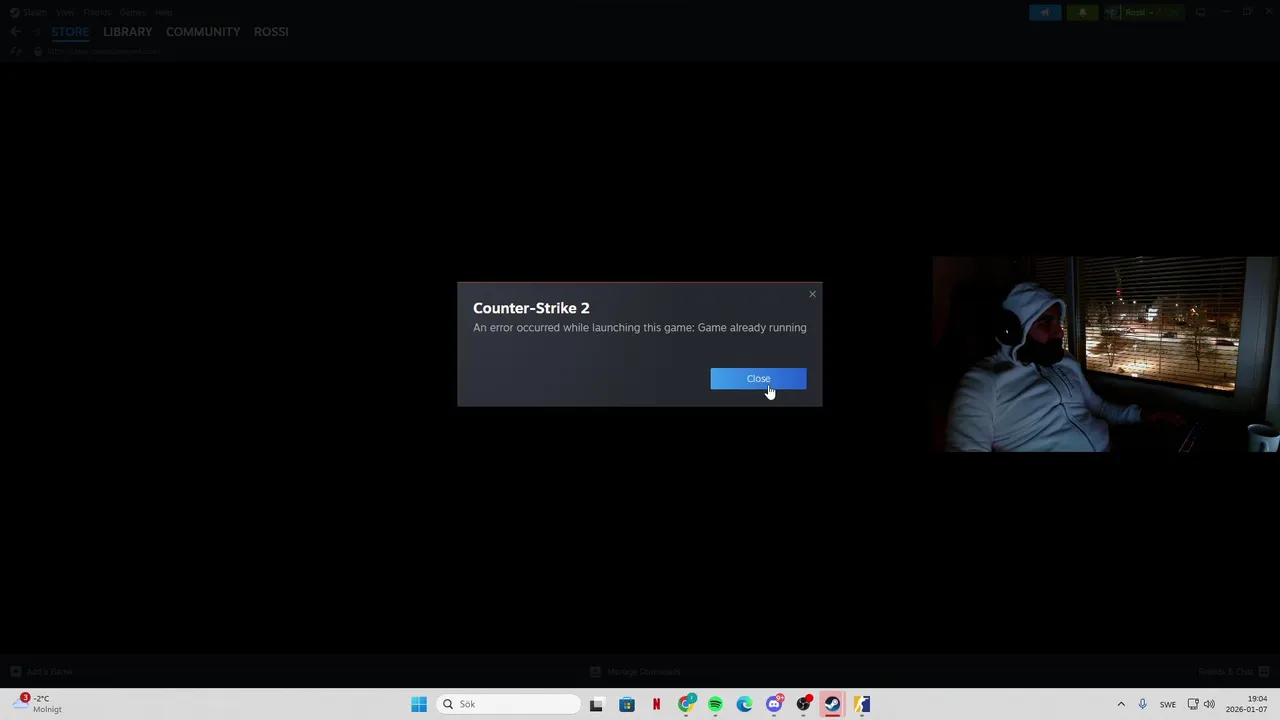Open the clock and date at 19:04
1280x720 pixels.
tap(1247, 704)
